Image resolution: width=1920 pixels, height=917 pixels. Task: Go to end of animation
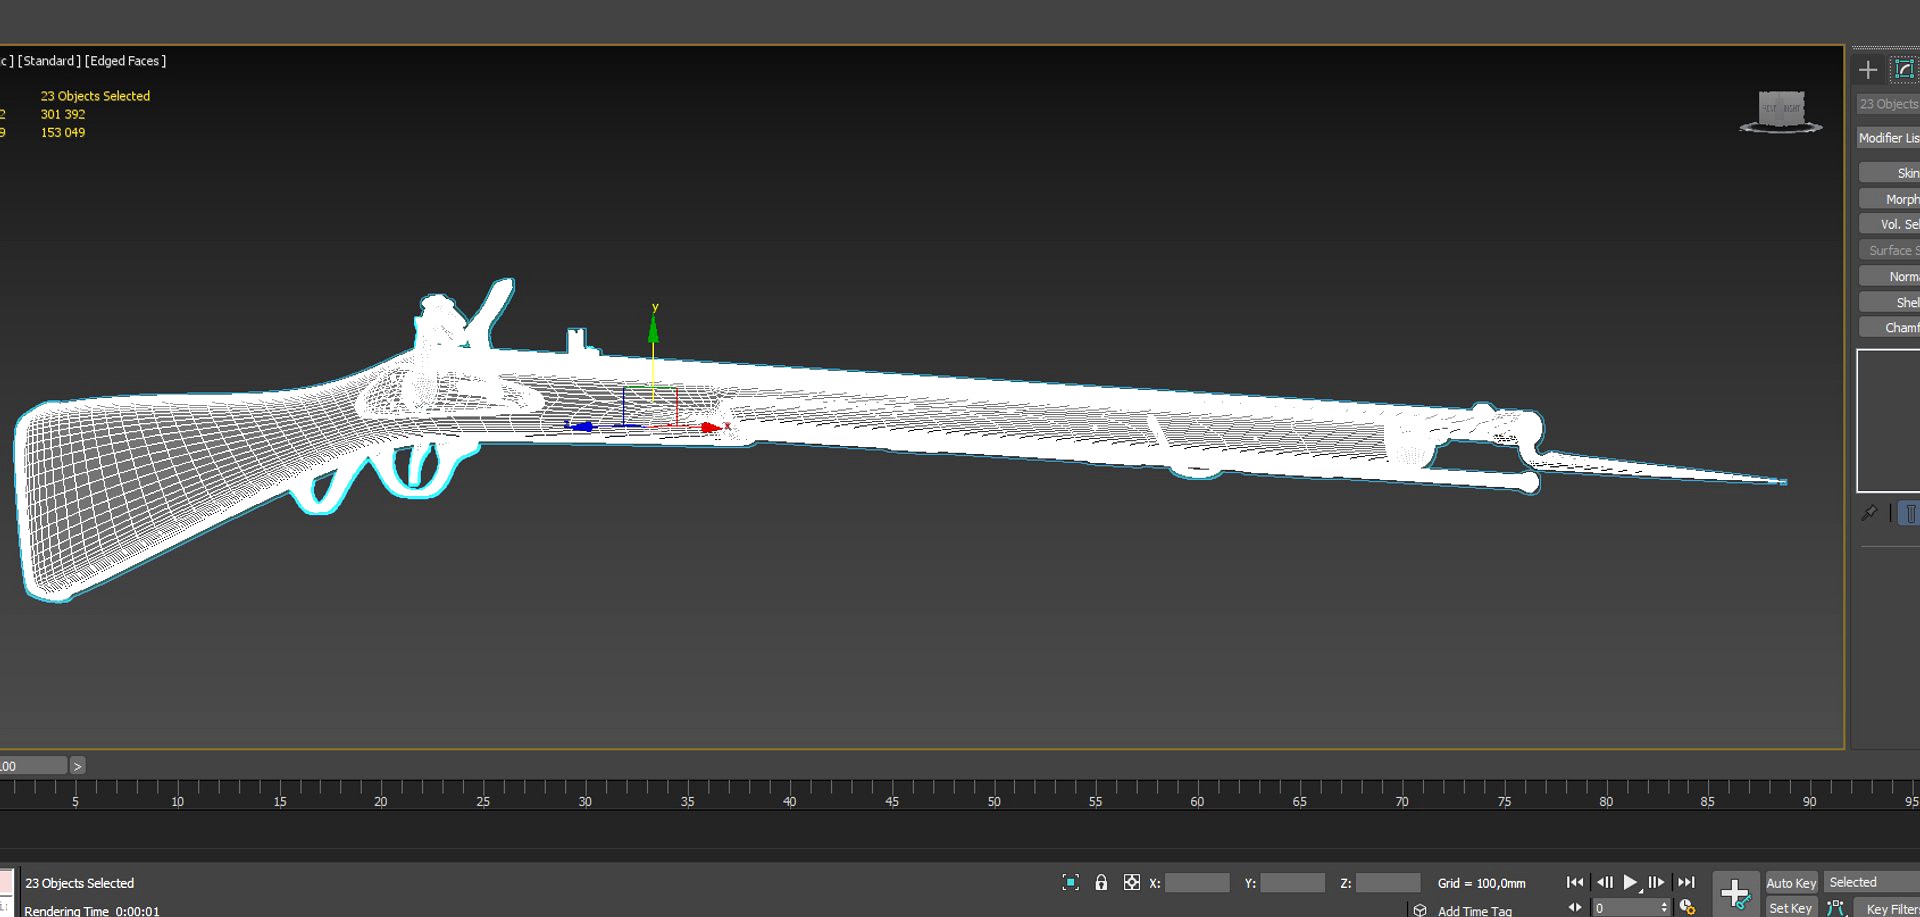pyautogui.click(x=1687, y=882)
